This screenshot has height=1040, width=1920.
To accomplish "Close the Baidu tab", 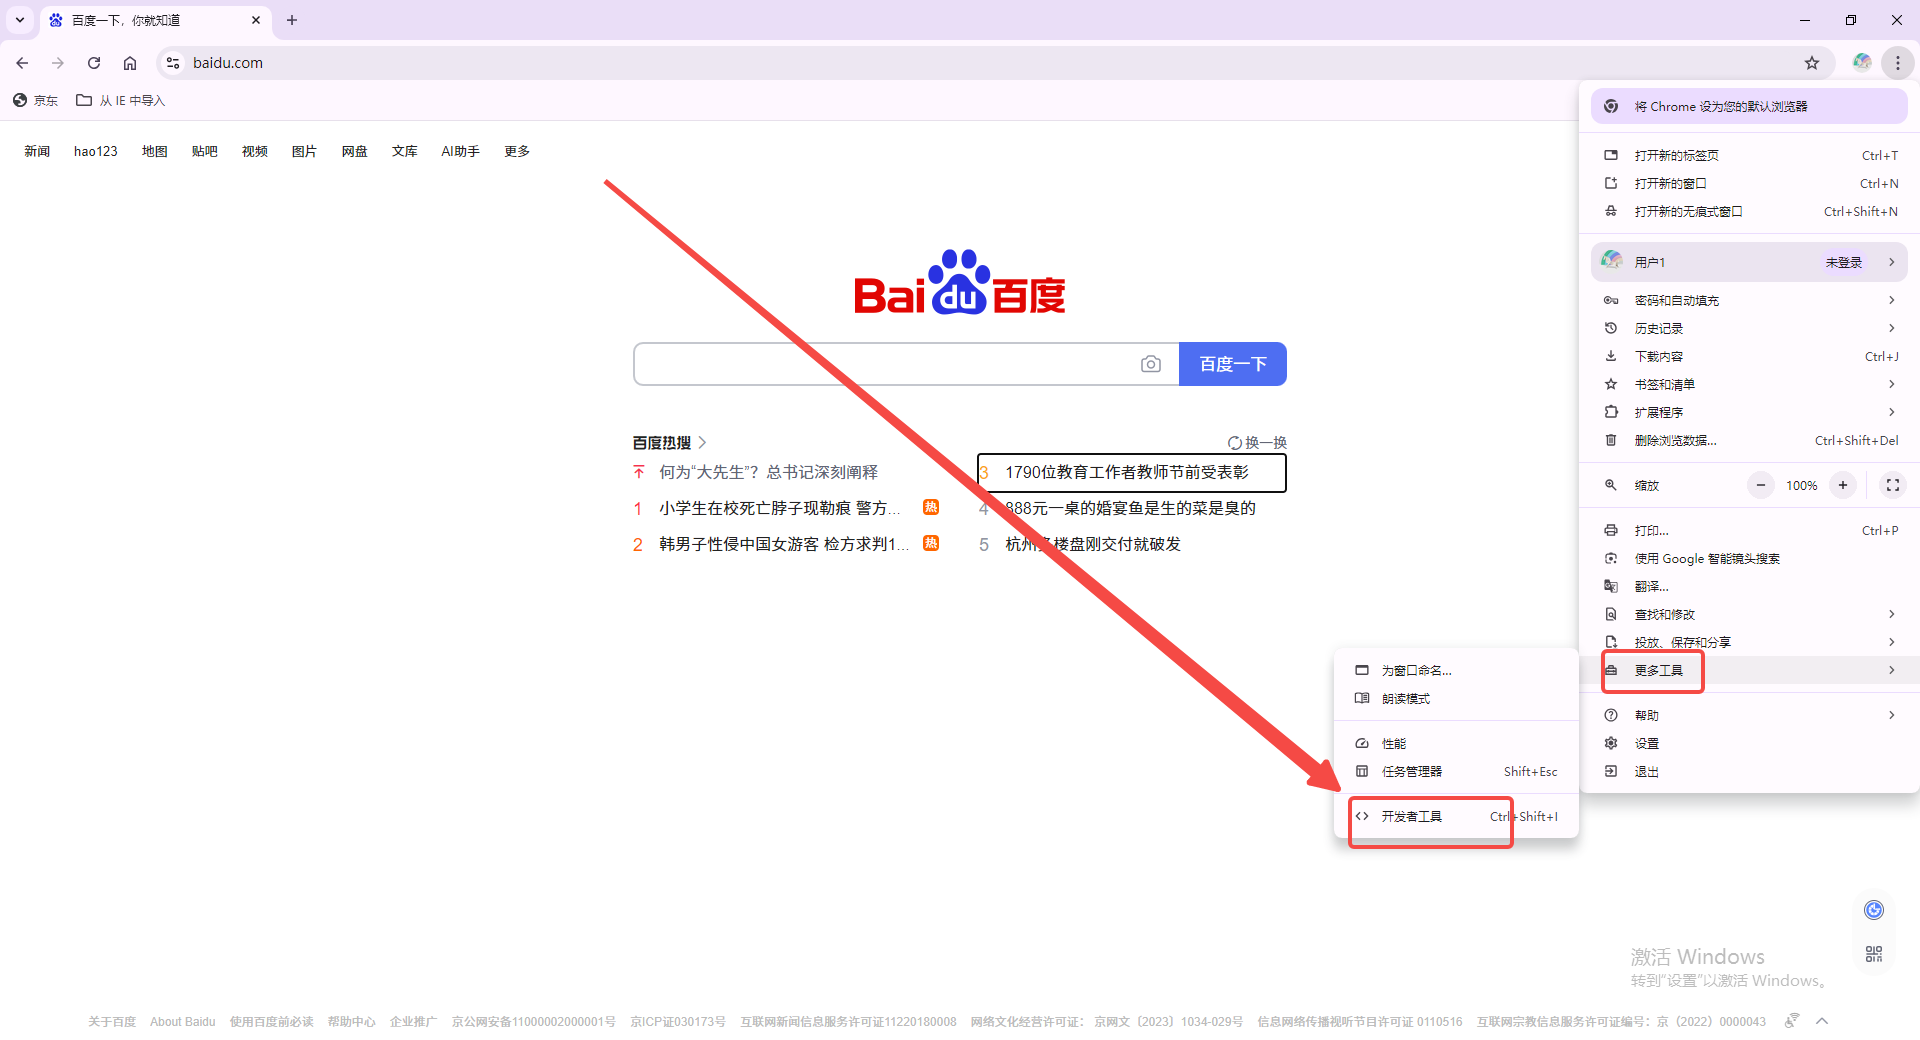I will 256,20.
